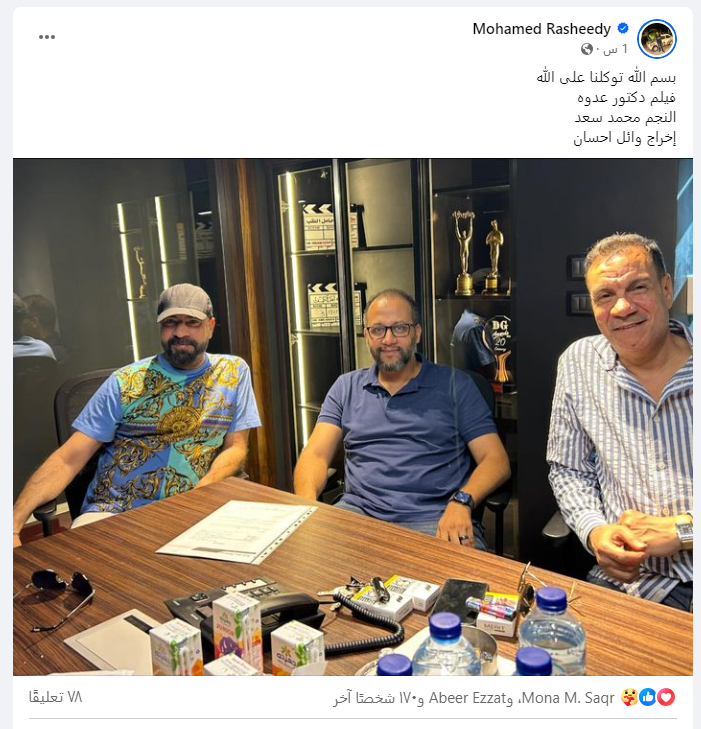The image size is (701, 729).
Task: Open list of 170 other people reacting
Action: (x=378, y=698)
